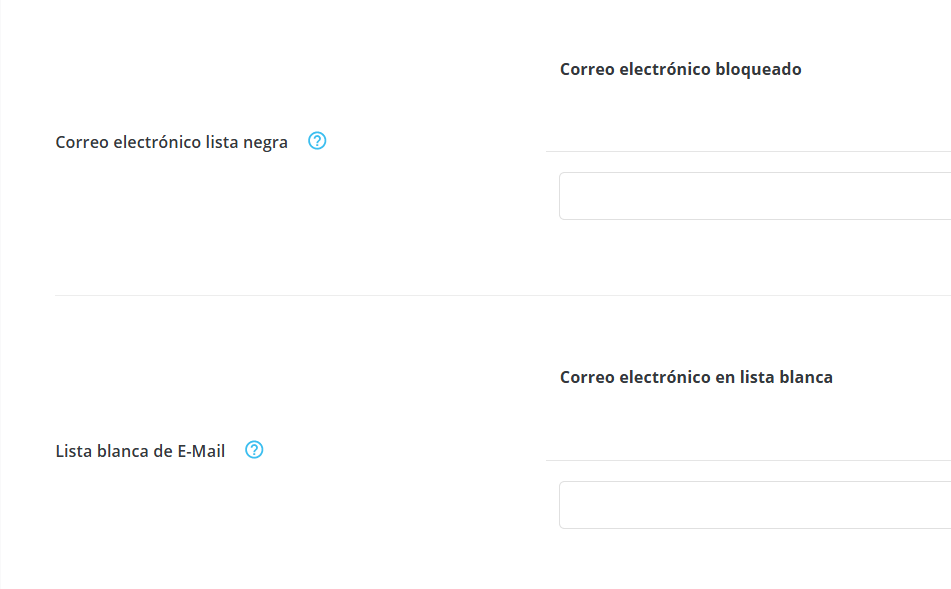This screenshot has width=951, height=589.
Task: Select the Lista blanca de E-Mail label
Action: [140, 451]
